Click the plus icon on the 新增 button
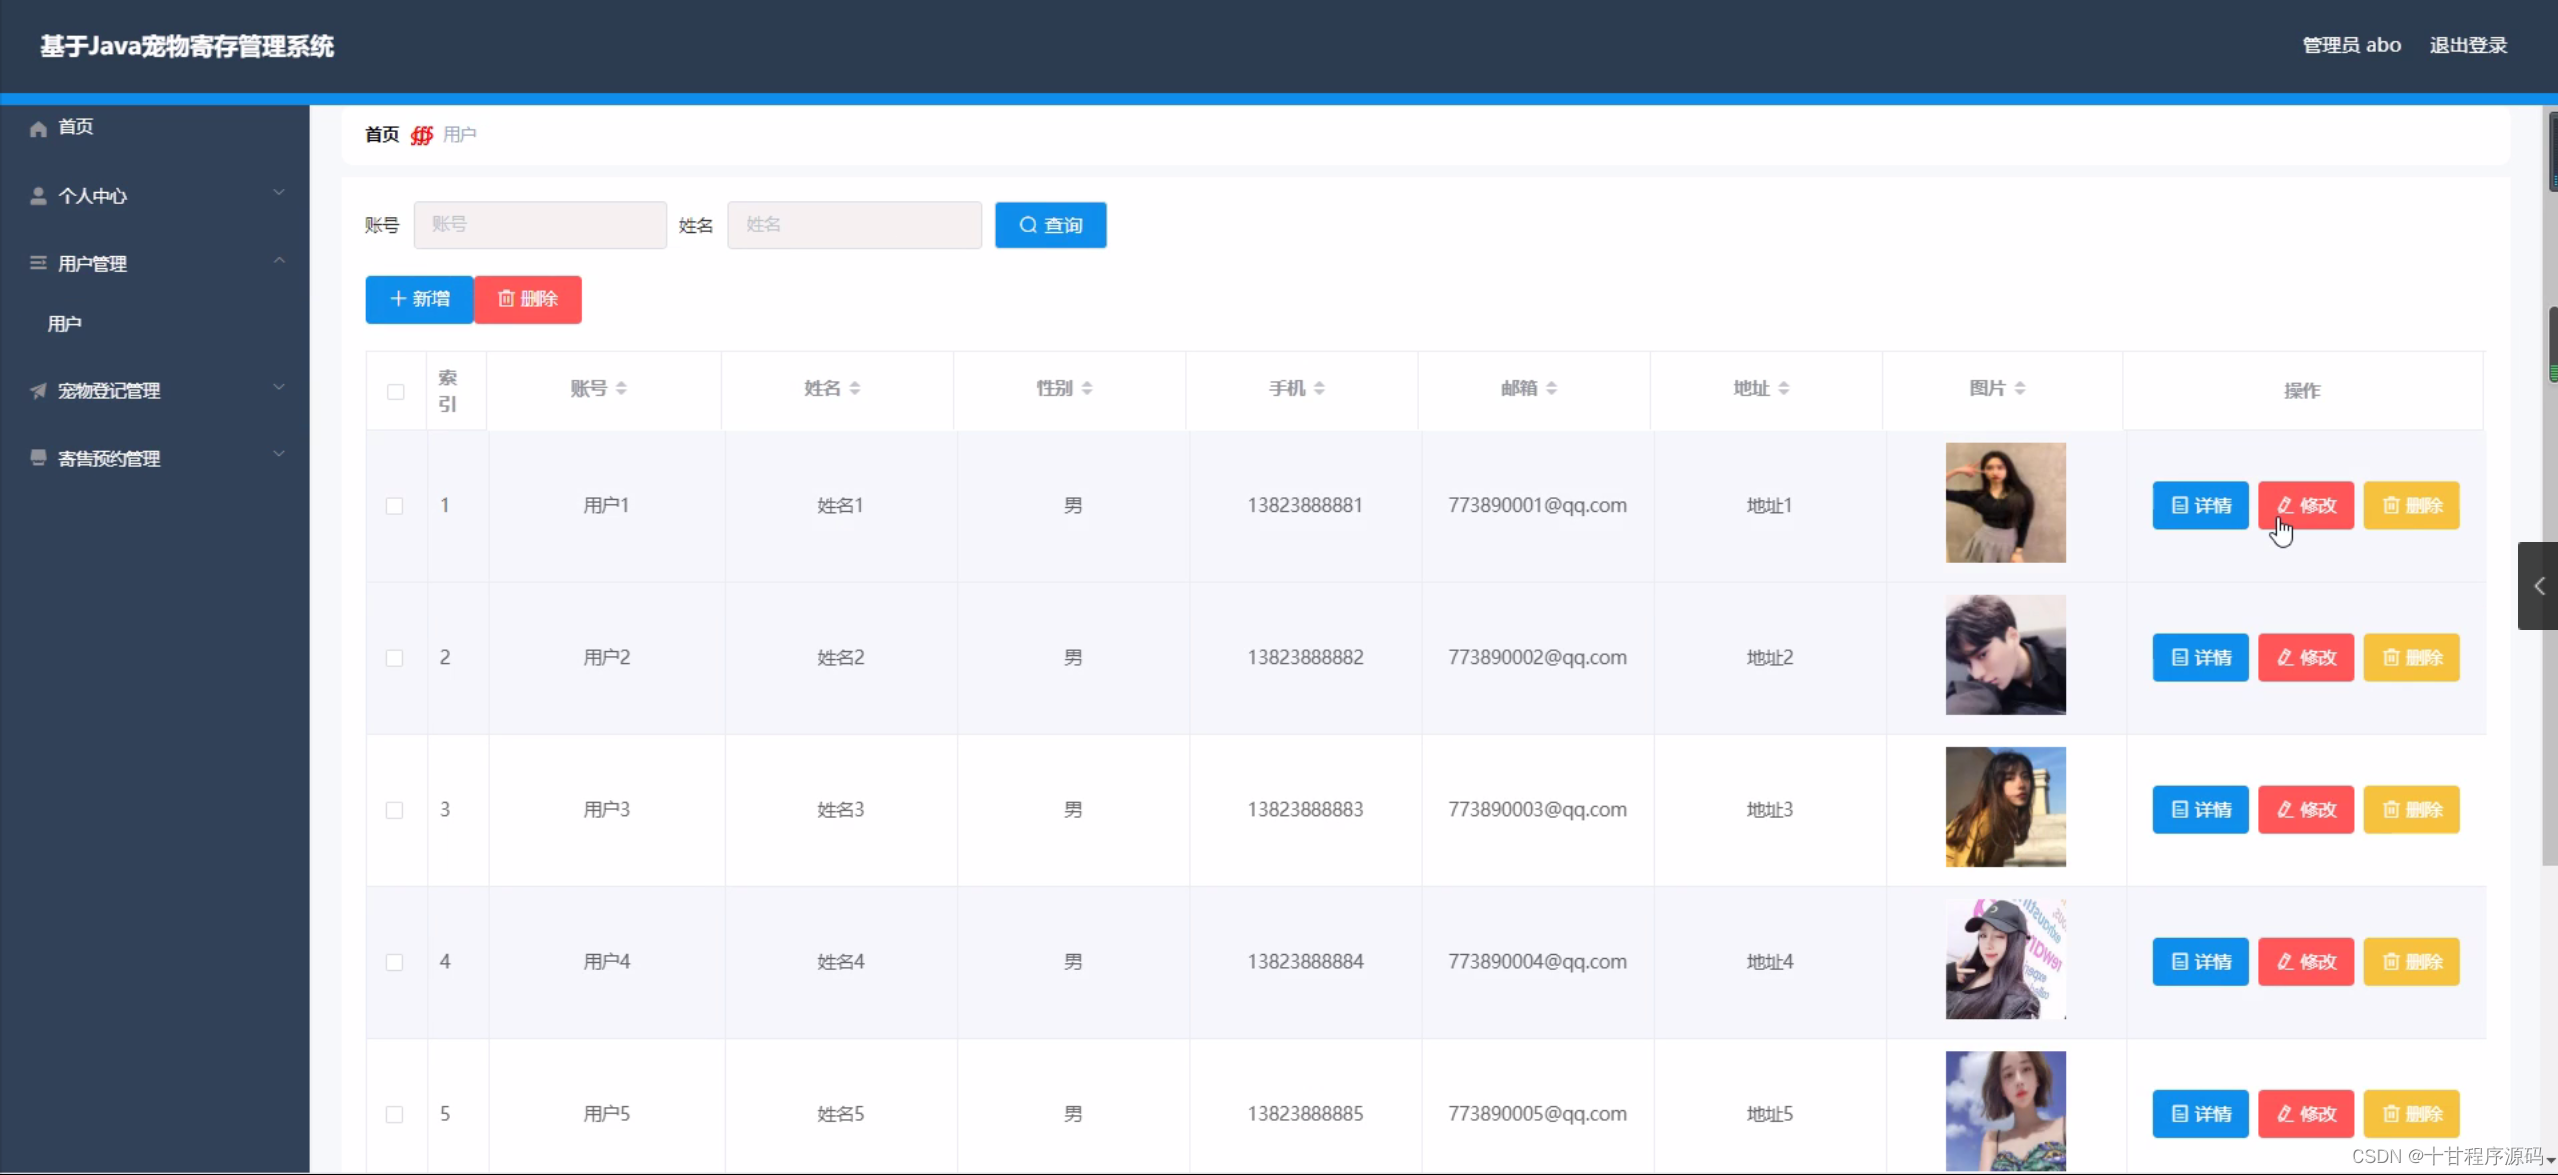This screenshot has height=1175, width=2558. [x=398, y=298]
